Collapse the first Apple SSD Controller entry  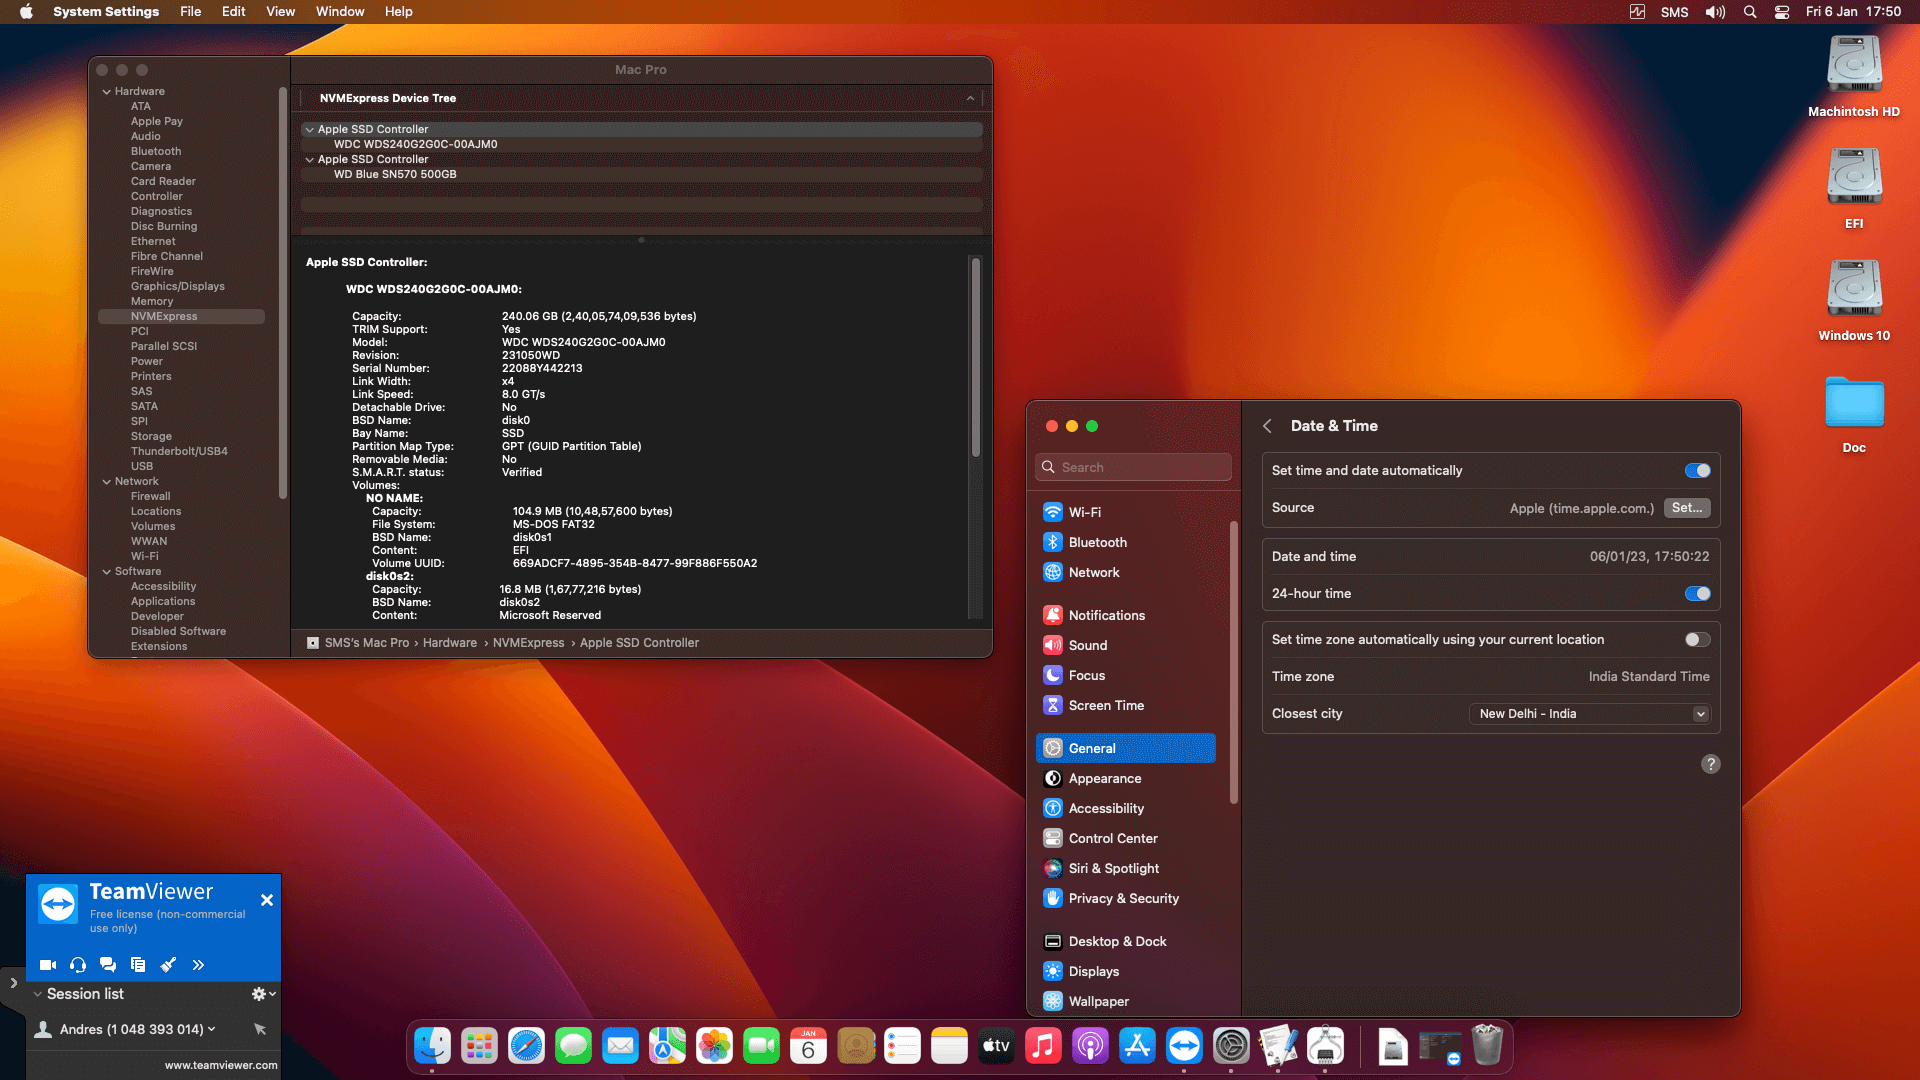click(309, 129)
